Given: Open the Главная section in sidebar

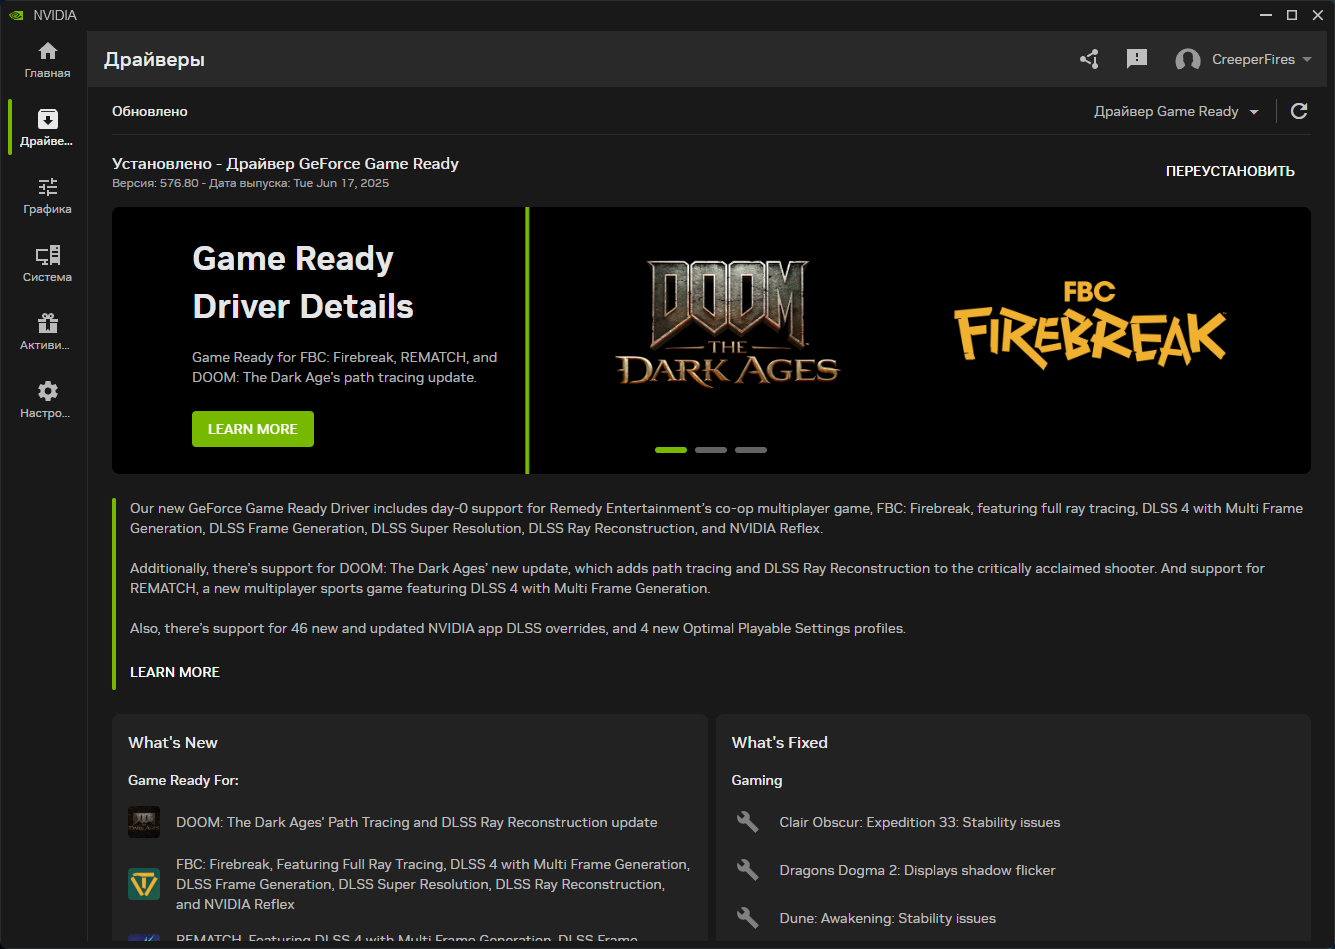Looking at the screenshot, I should 46,58.
